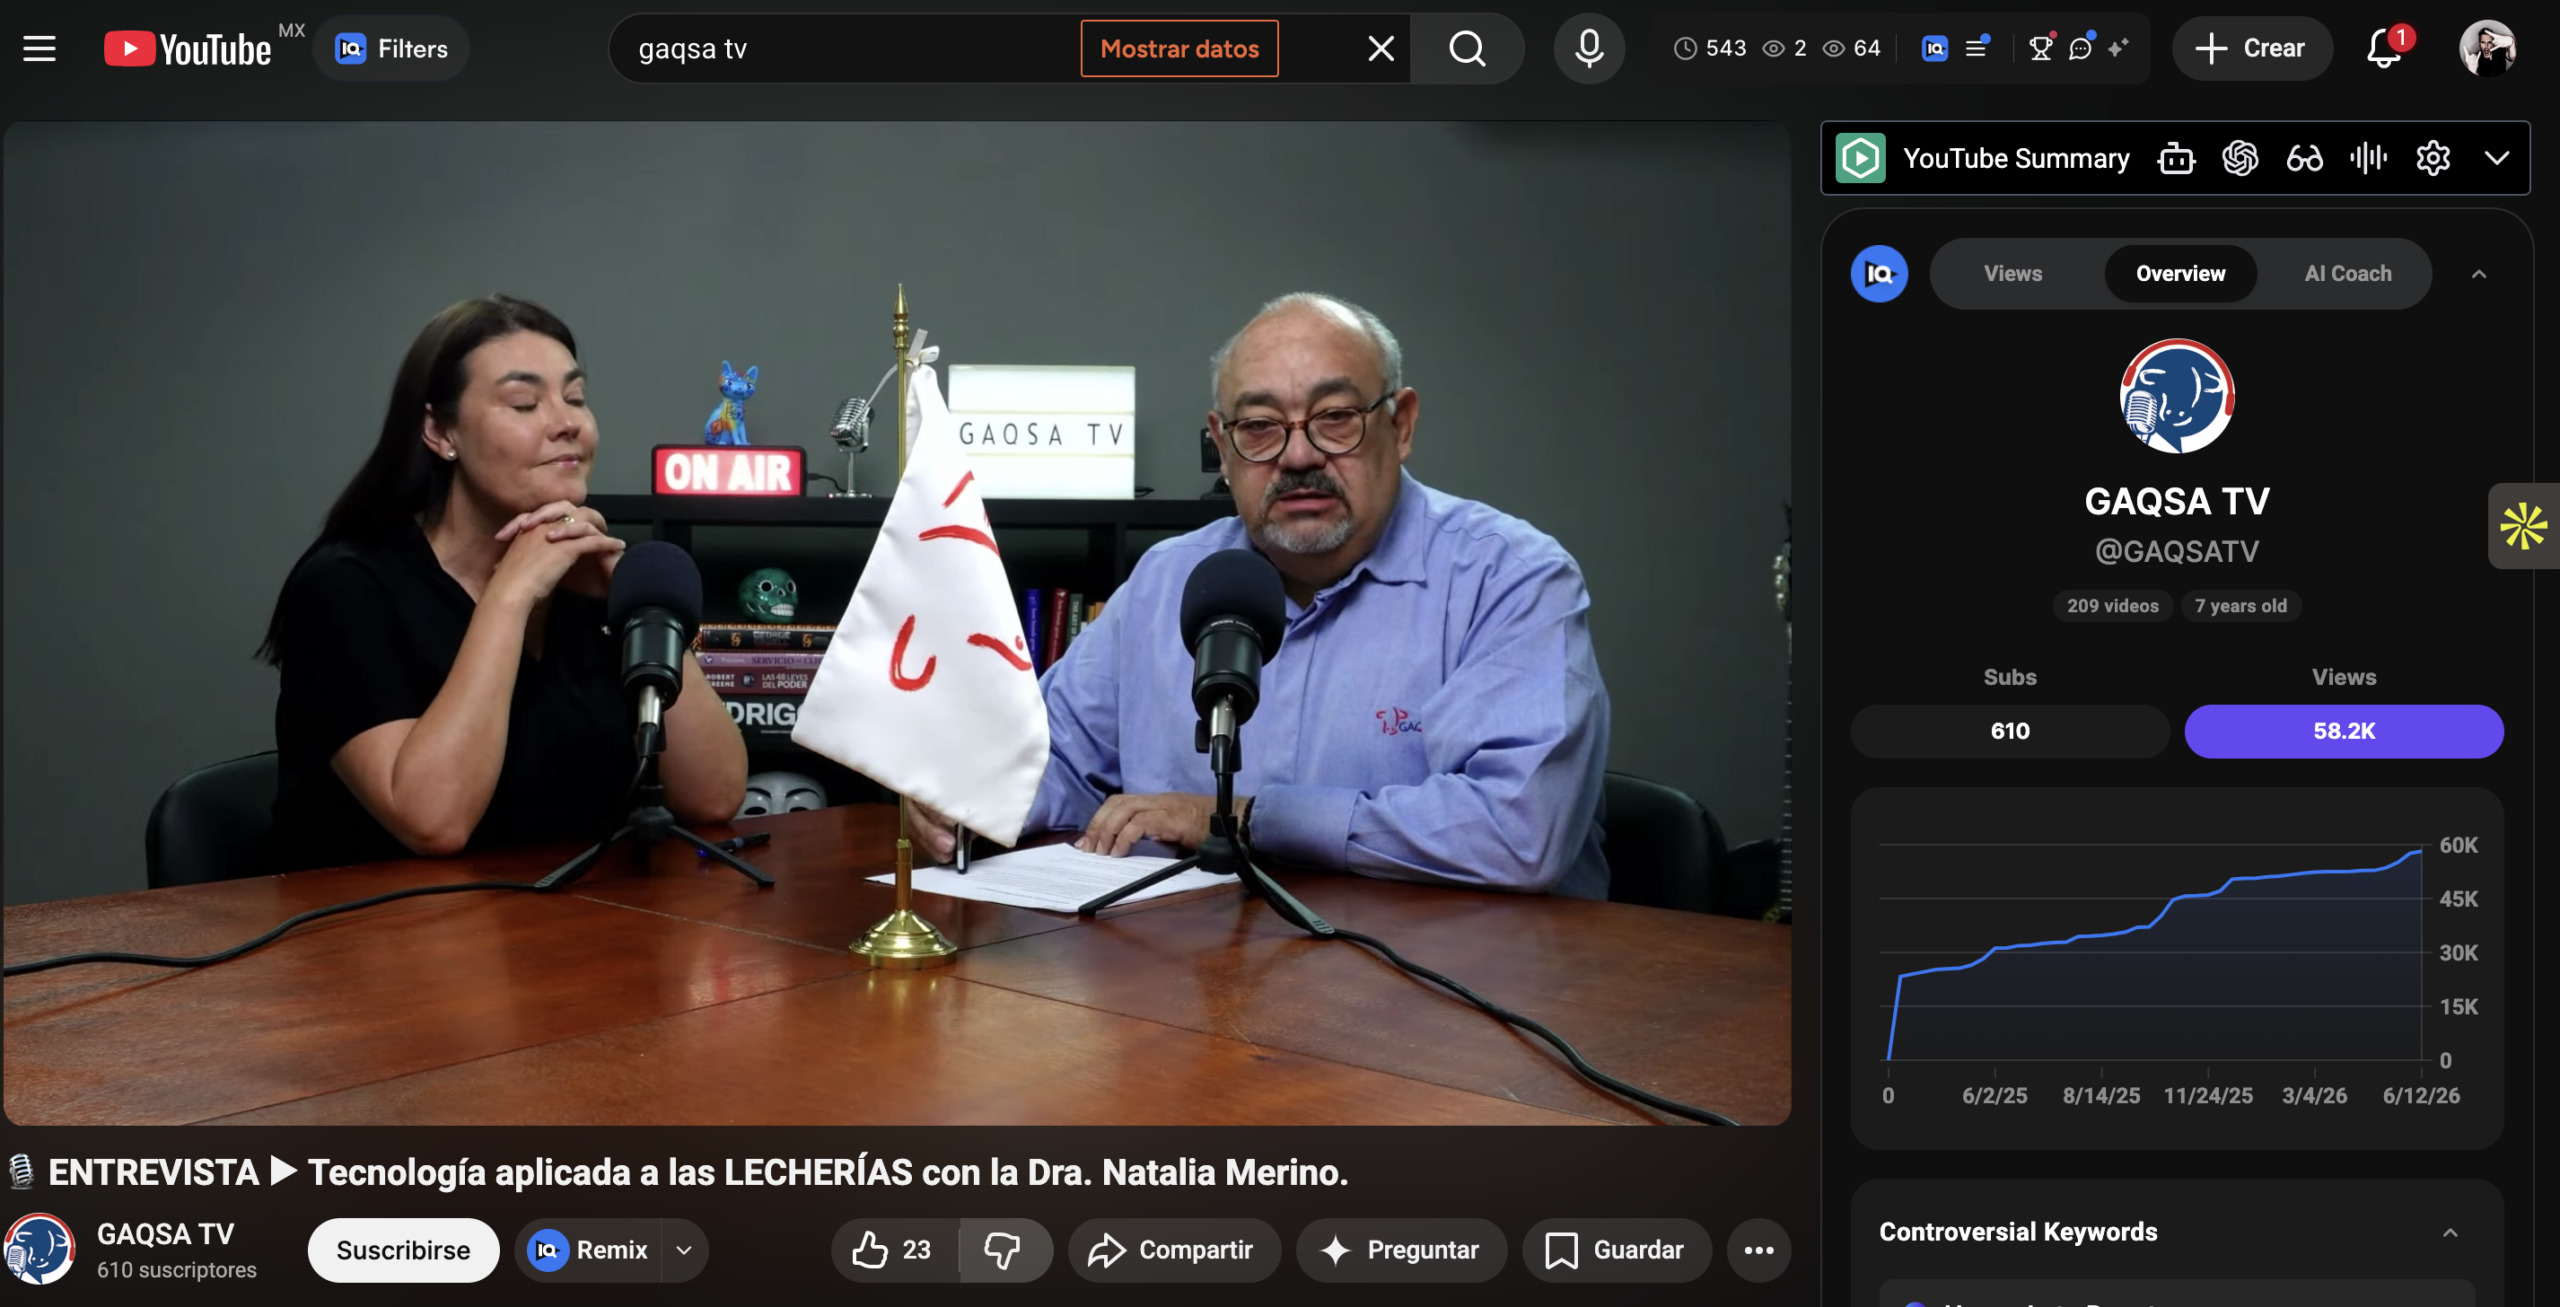This screenshot has width=2560, height=1307.
Task: Open the Remix dropdown arrow
Action: (684, 1250)
